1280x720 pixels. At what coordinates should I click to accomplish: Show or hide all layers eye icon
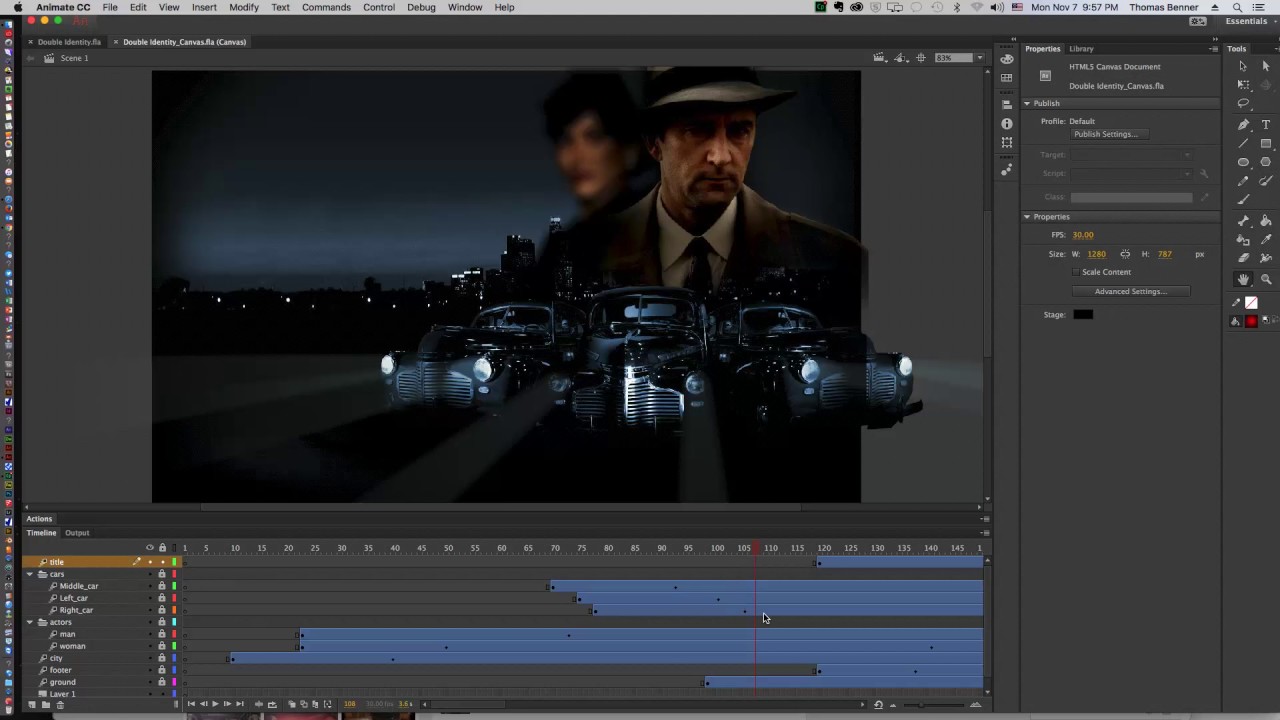(x=150, y=548)
